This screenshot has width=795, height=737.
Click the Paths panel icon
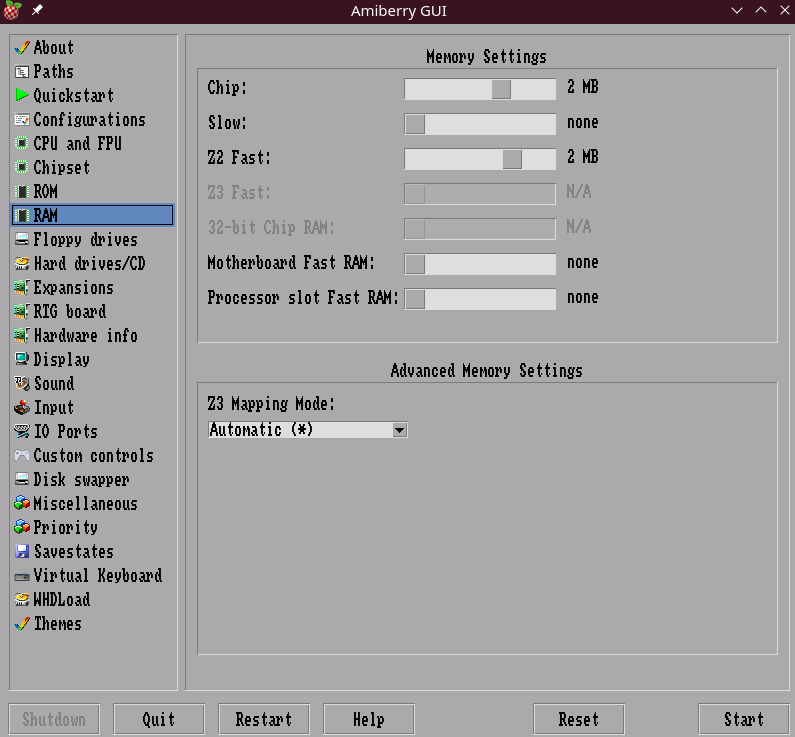coord(22,72)
